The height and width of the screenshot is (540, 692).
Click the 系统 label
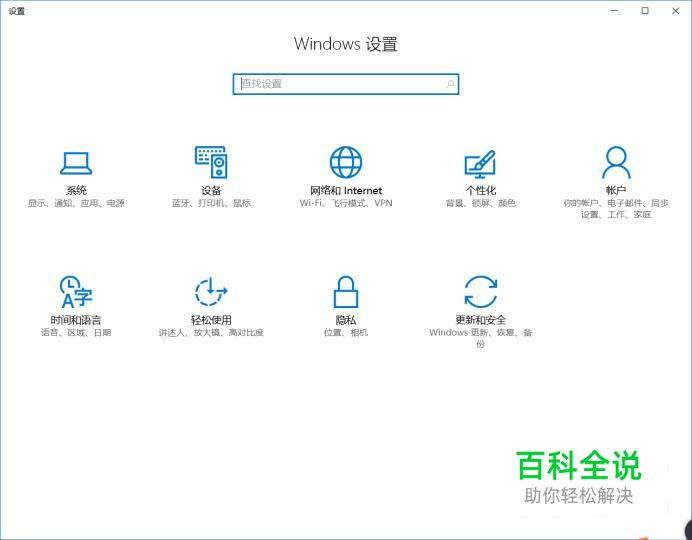76,191
